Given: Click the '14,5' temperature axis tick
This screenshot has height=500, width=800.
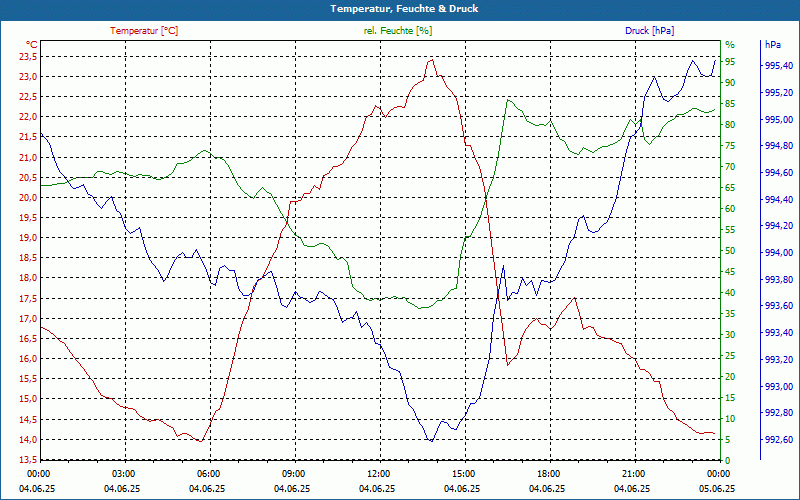Looking at the screenshot, I should click(x=29, y=419).
